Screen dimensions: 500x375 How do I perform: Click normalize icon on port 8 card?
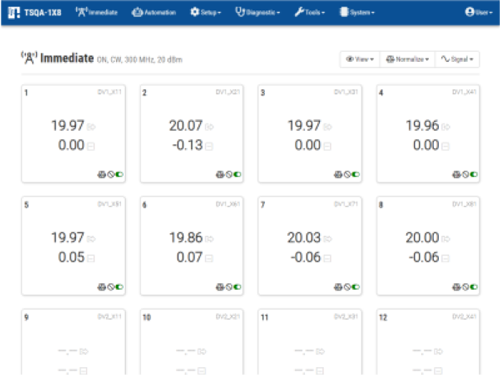tap(457, 287)
